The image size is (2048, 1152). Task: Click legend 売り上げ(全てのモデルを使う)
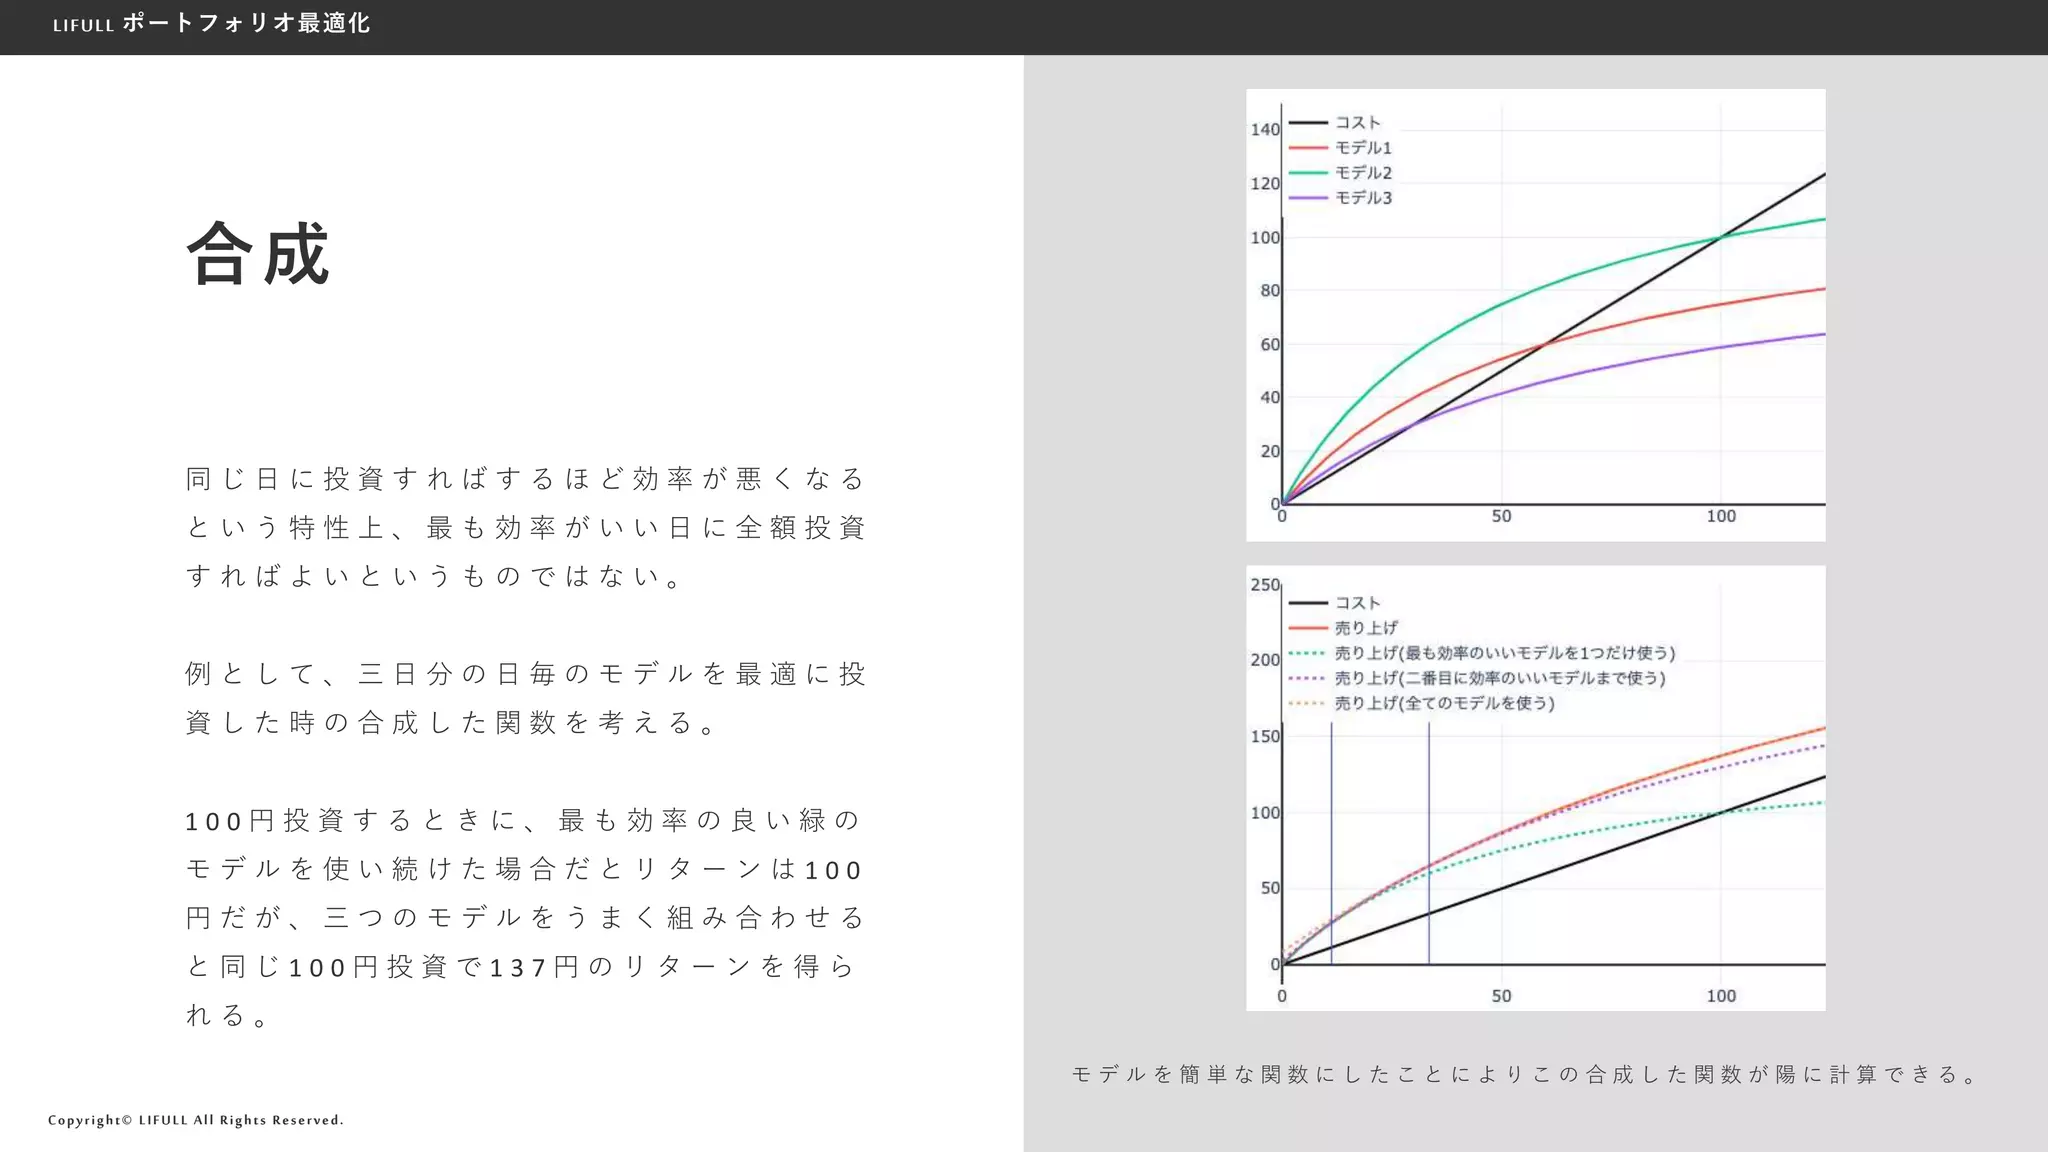[x=1422, y=702]
